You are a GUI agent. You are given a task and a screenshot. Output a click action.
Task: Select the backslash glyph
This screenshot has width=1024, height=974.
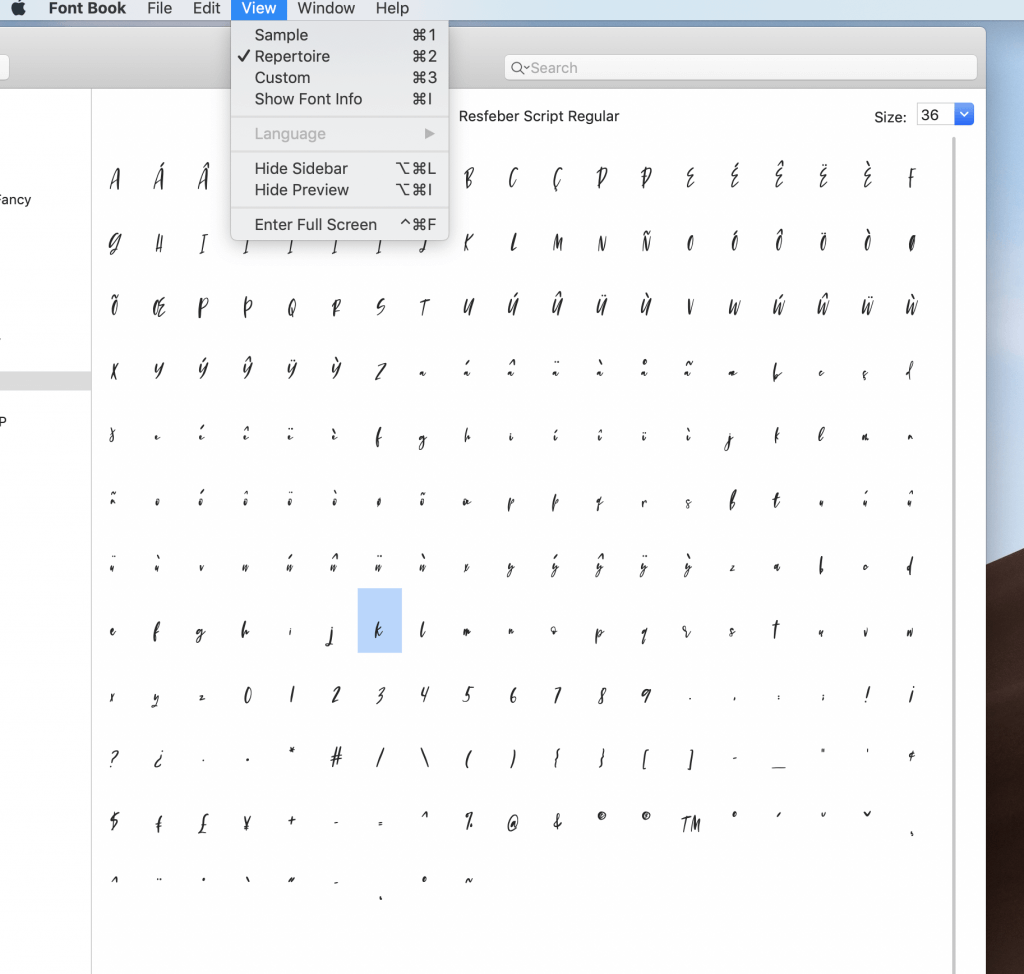tap(424, 757)
